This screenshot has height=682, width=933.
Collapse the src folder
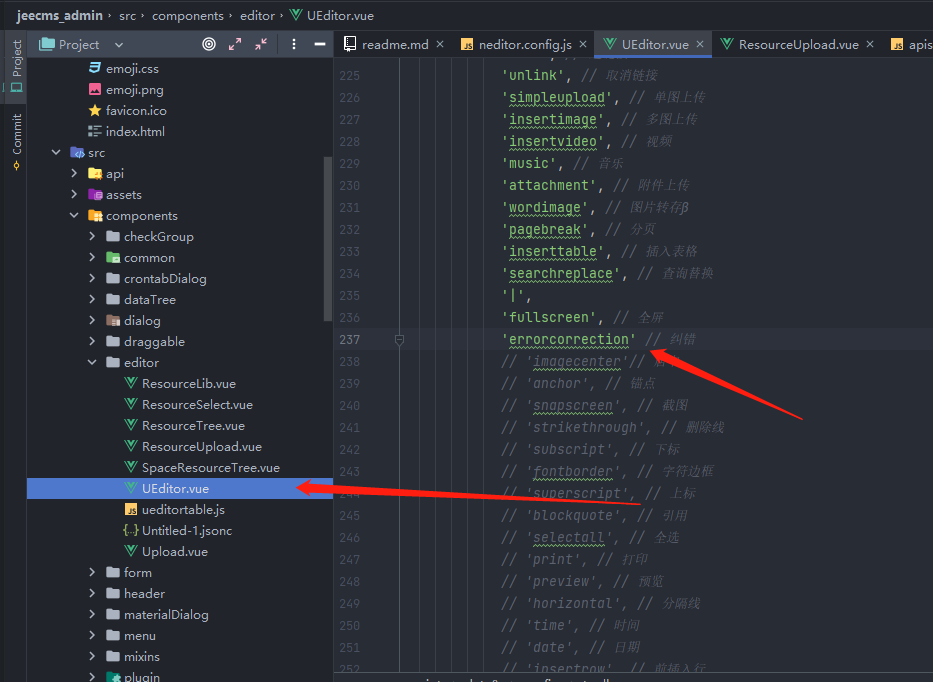point(56,153)
